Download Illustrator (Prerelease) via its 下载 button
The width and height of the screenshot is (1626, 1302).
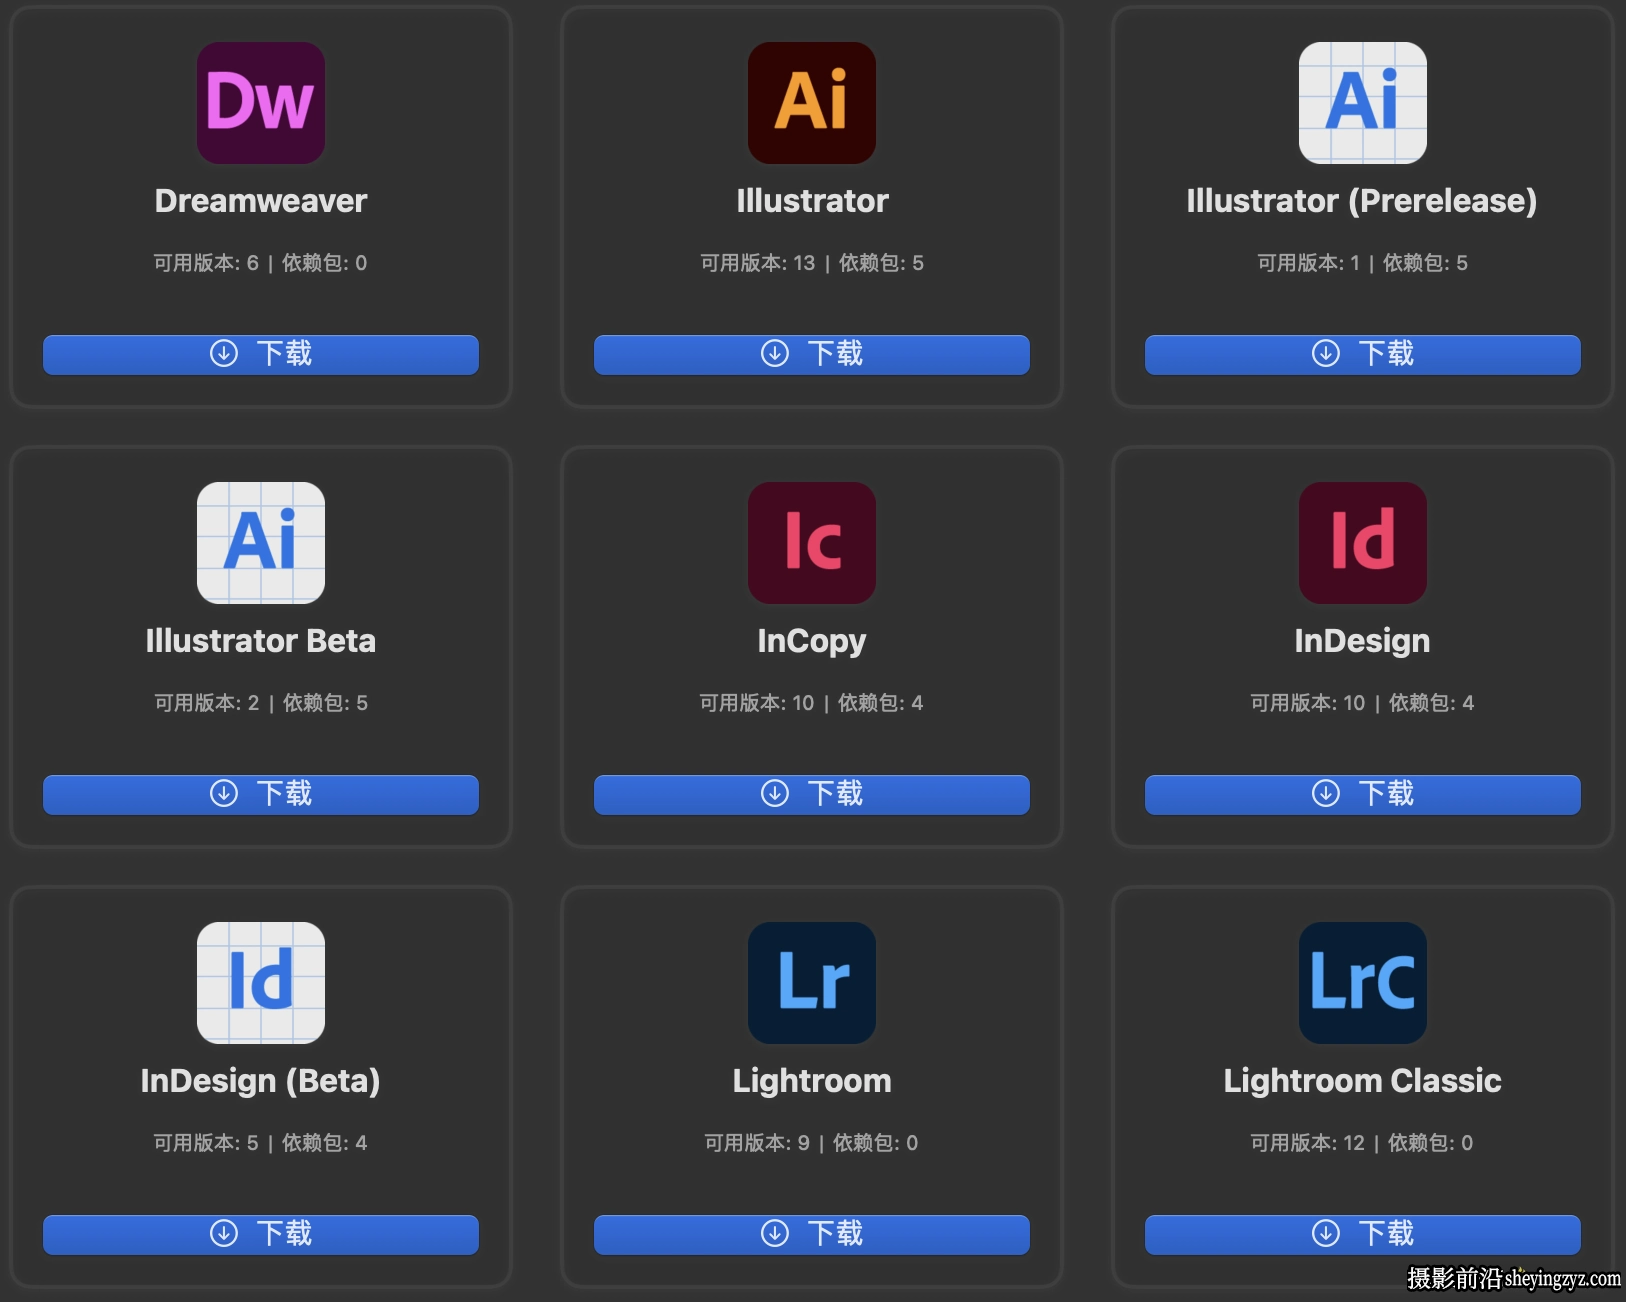pyautogui.click(x=1363, y=354)
